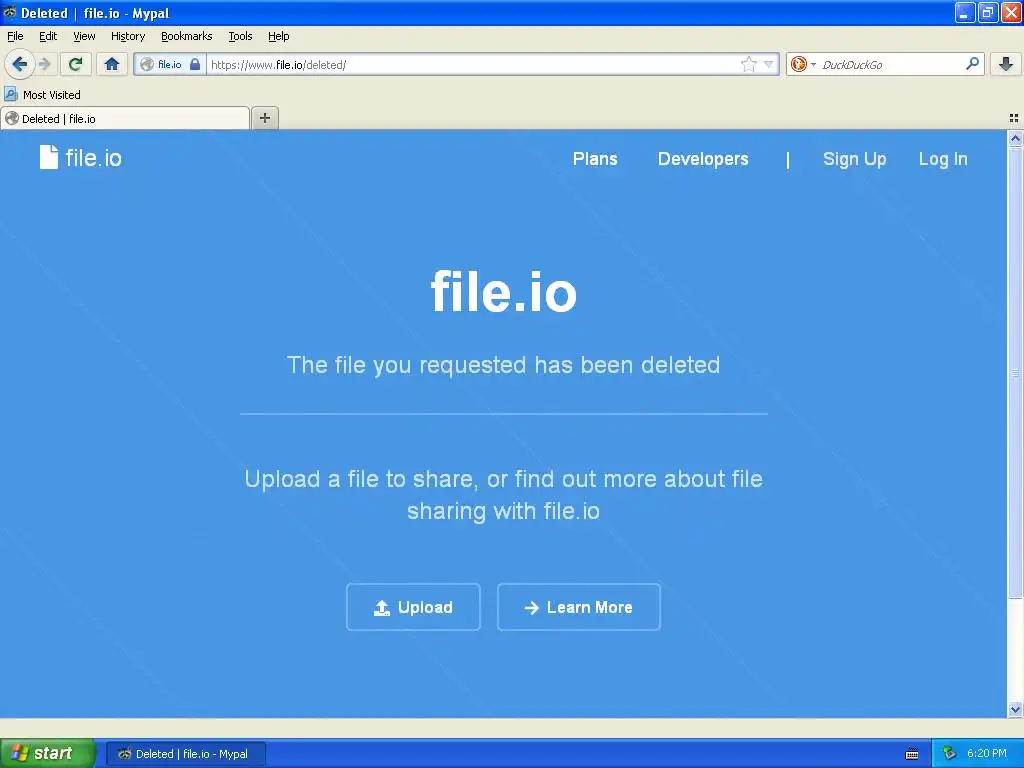The width and height of the screenshot is (1024, 768).
Task: Click Sign Up in the header
Action: pyautogui.click(x=854, y=159)
